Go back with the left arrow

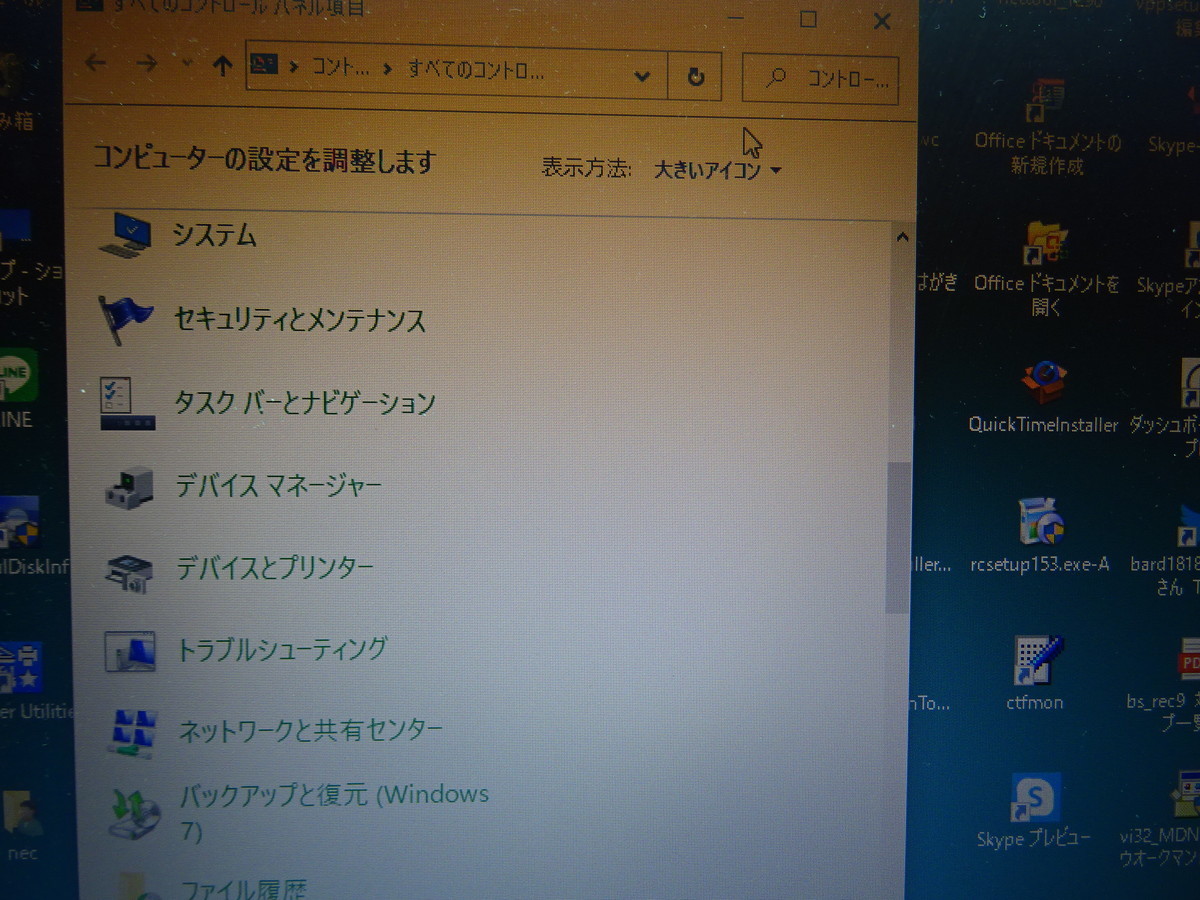pyautogui.click(x=96, y=64)
